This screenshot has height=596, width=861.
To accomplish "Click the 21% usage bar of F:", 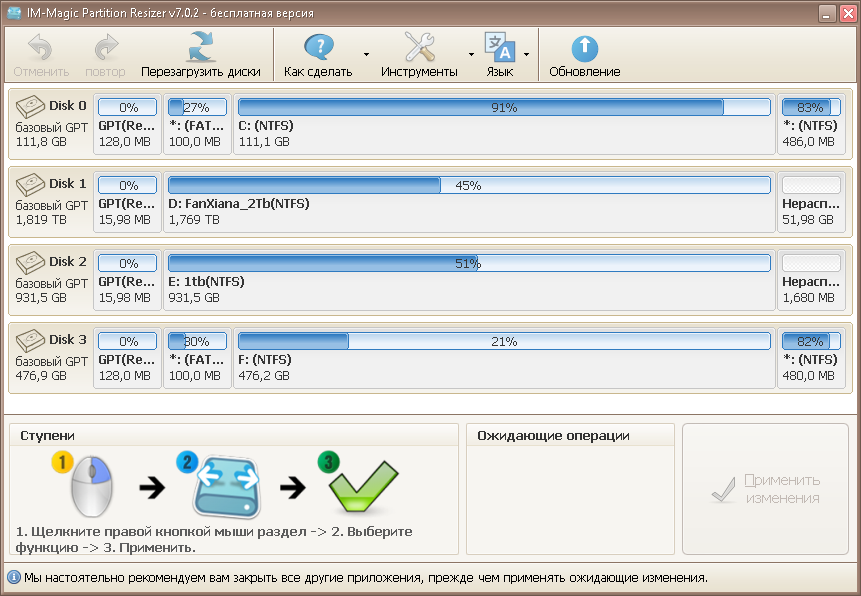I will [504, 341].
